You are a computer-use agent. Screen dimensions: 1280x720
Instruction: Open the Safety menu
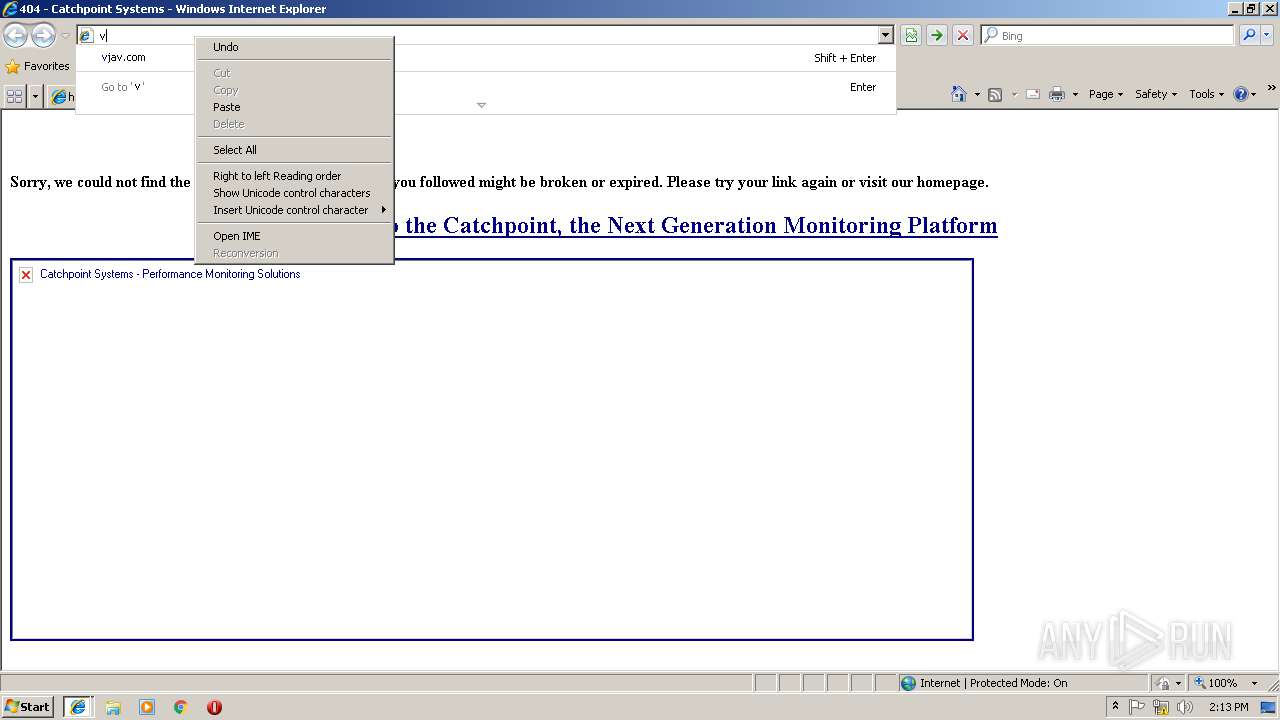pyautogui.click(x=1155, y=94)
